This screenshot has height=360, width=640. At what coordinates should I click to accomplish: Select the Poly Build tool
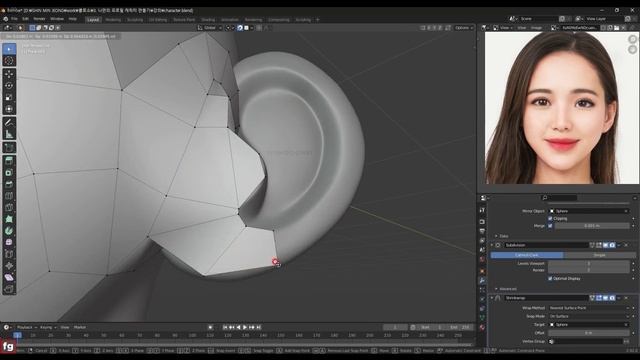pos(9,219)
